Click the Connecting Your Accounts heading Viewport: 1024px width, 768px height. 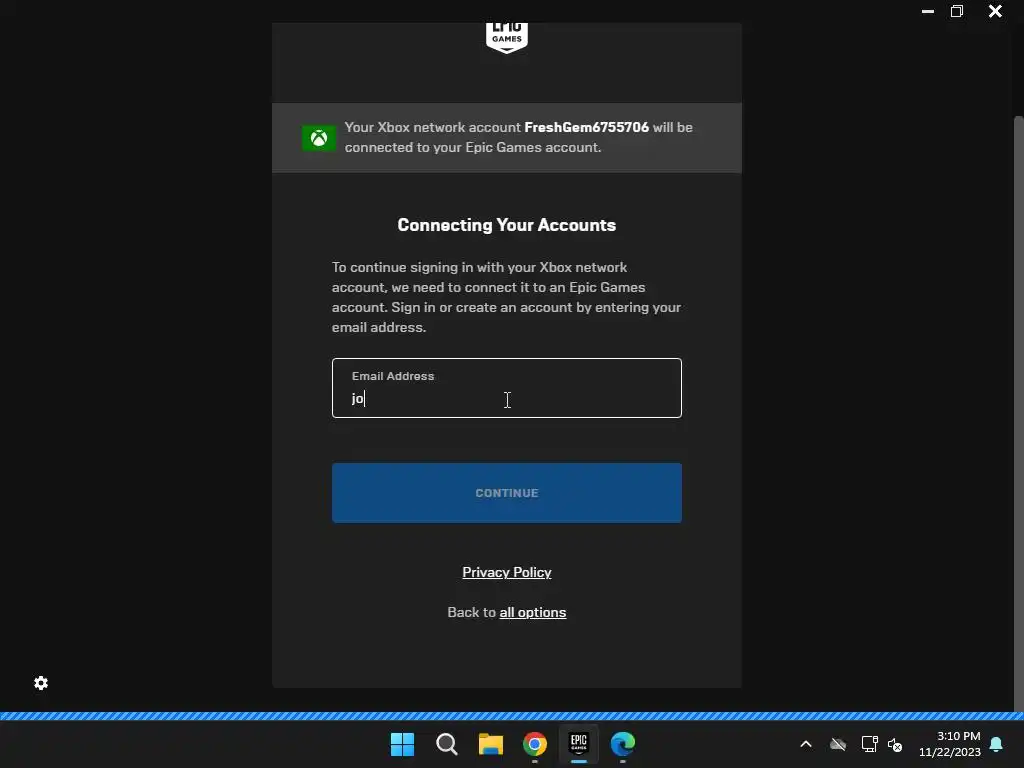coord(507,225)
